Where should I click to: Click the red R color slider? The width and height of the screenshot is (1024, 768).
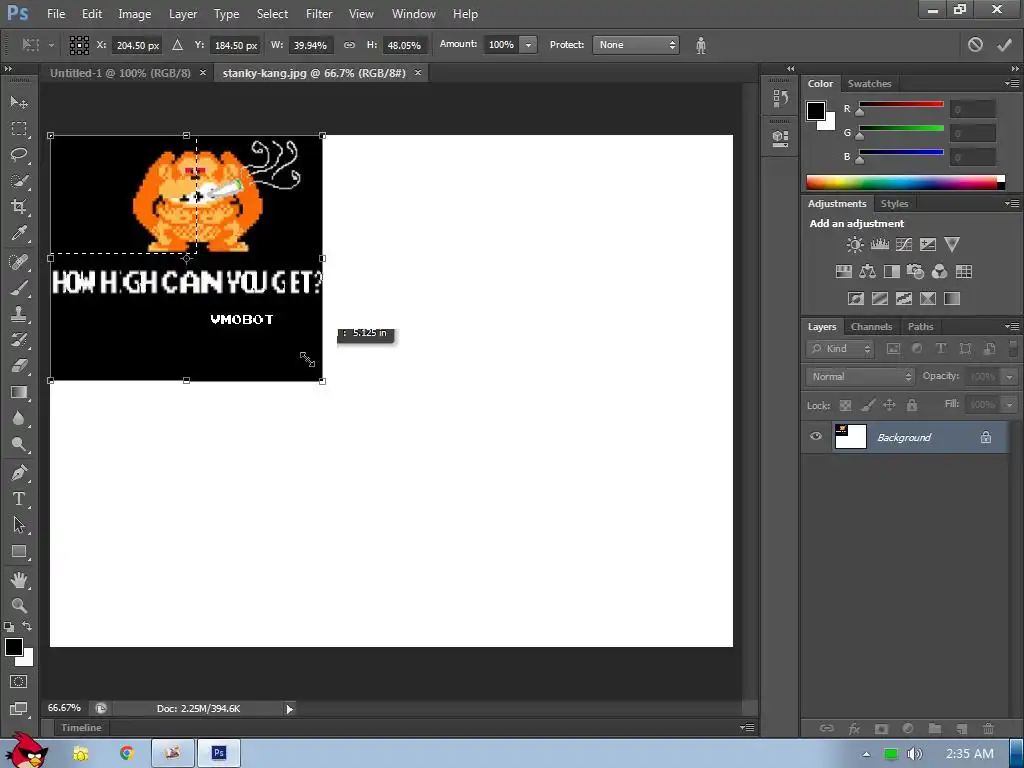click(x=901, y=104)
